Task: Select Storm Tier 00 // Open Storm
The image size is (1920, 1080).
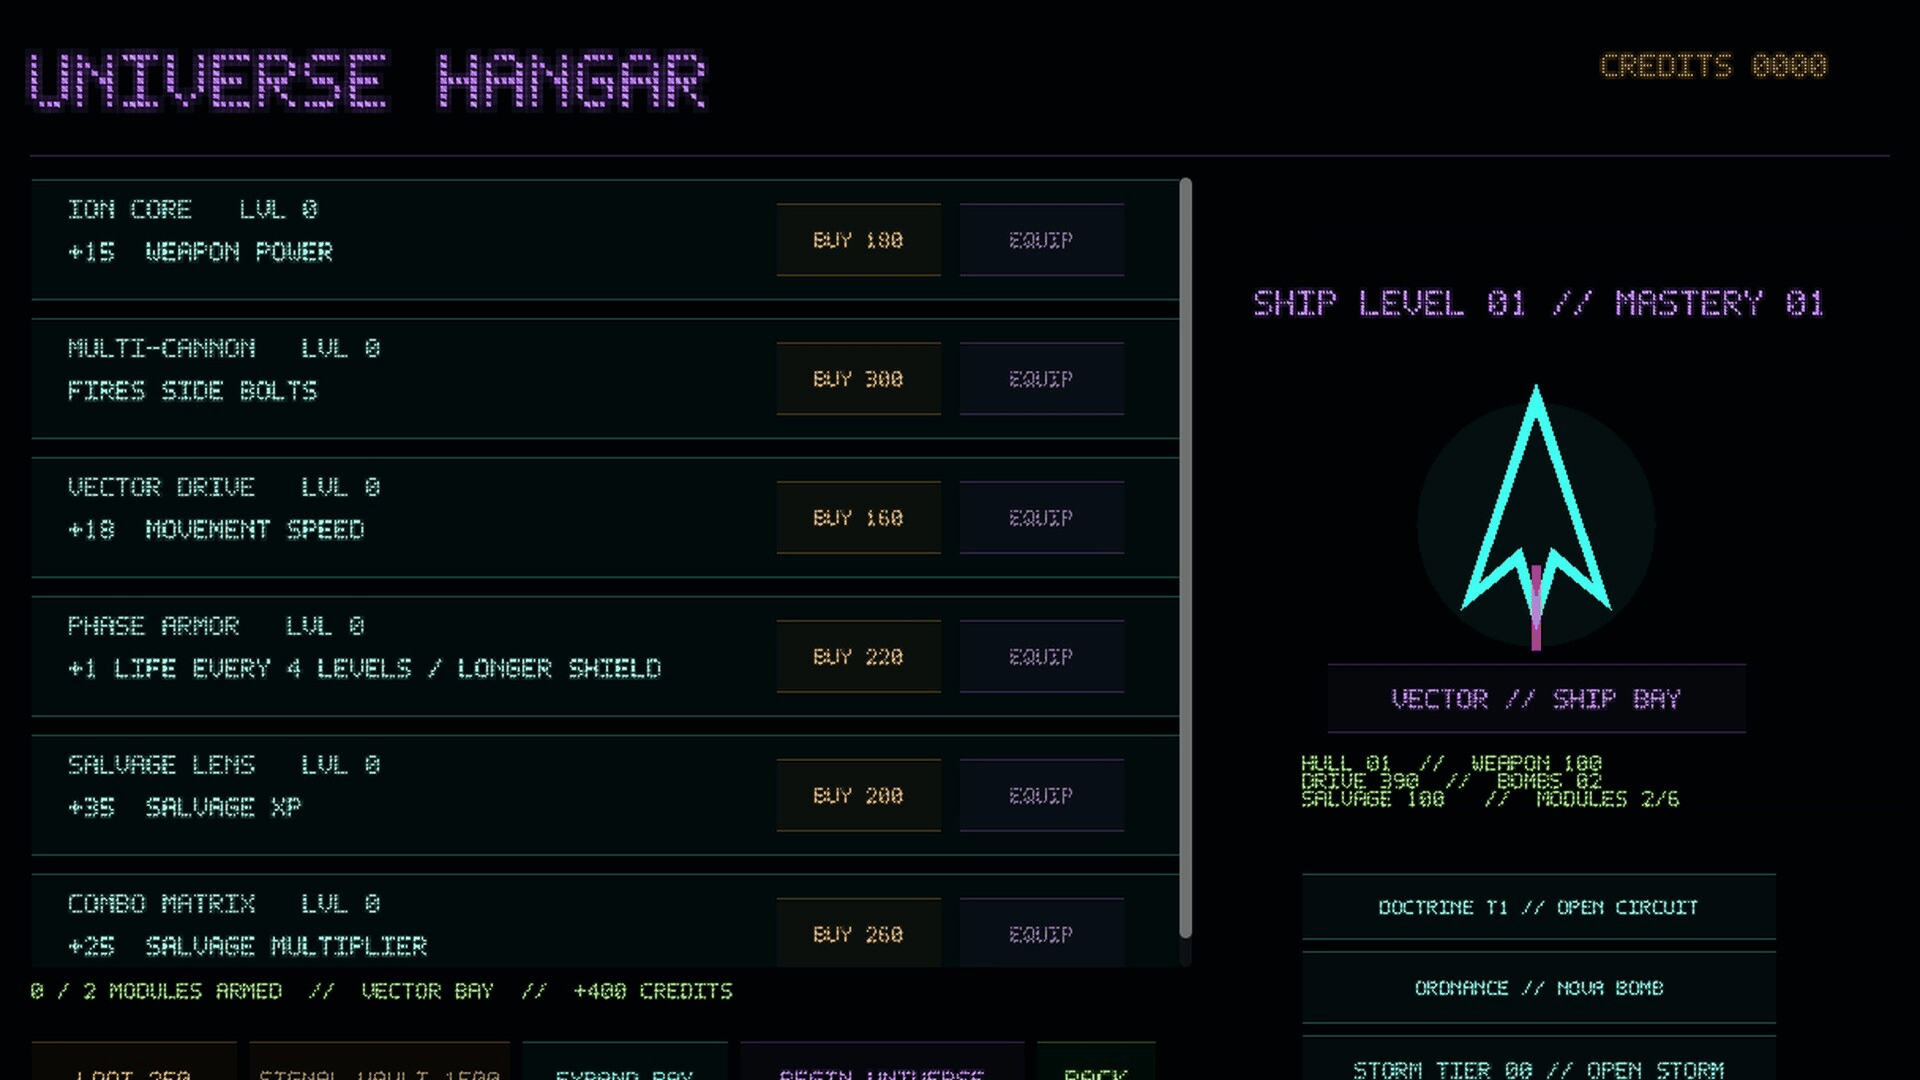Action: tap(1538, 1060)
